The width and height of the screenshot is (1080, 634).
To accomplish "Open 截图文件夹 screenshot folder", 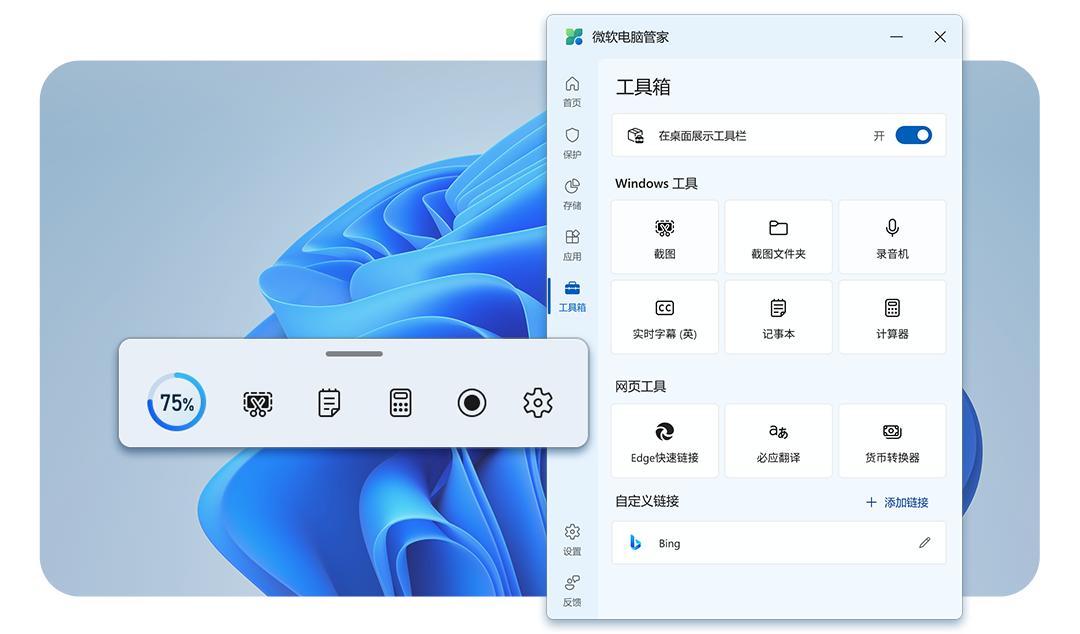I will (778, 237).
